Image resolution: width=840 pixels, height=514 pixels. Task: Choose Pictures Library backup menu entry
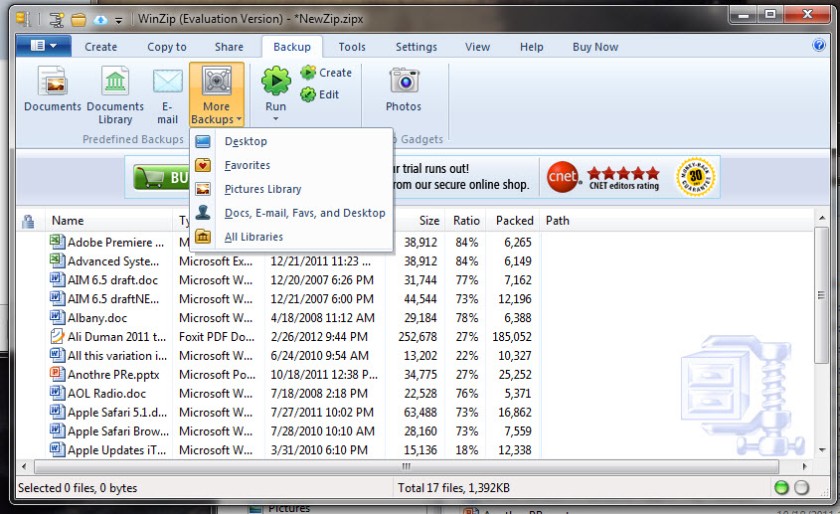tap(291, 189)
